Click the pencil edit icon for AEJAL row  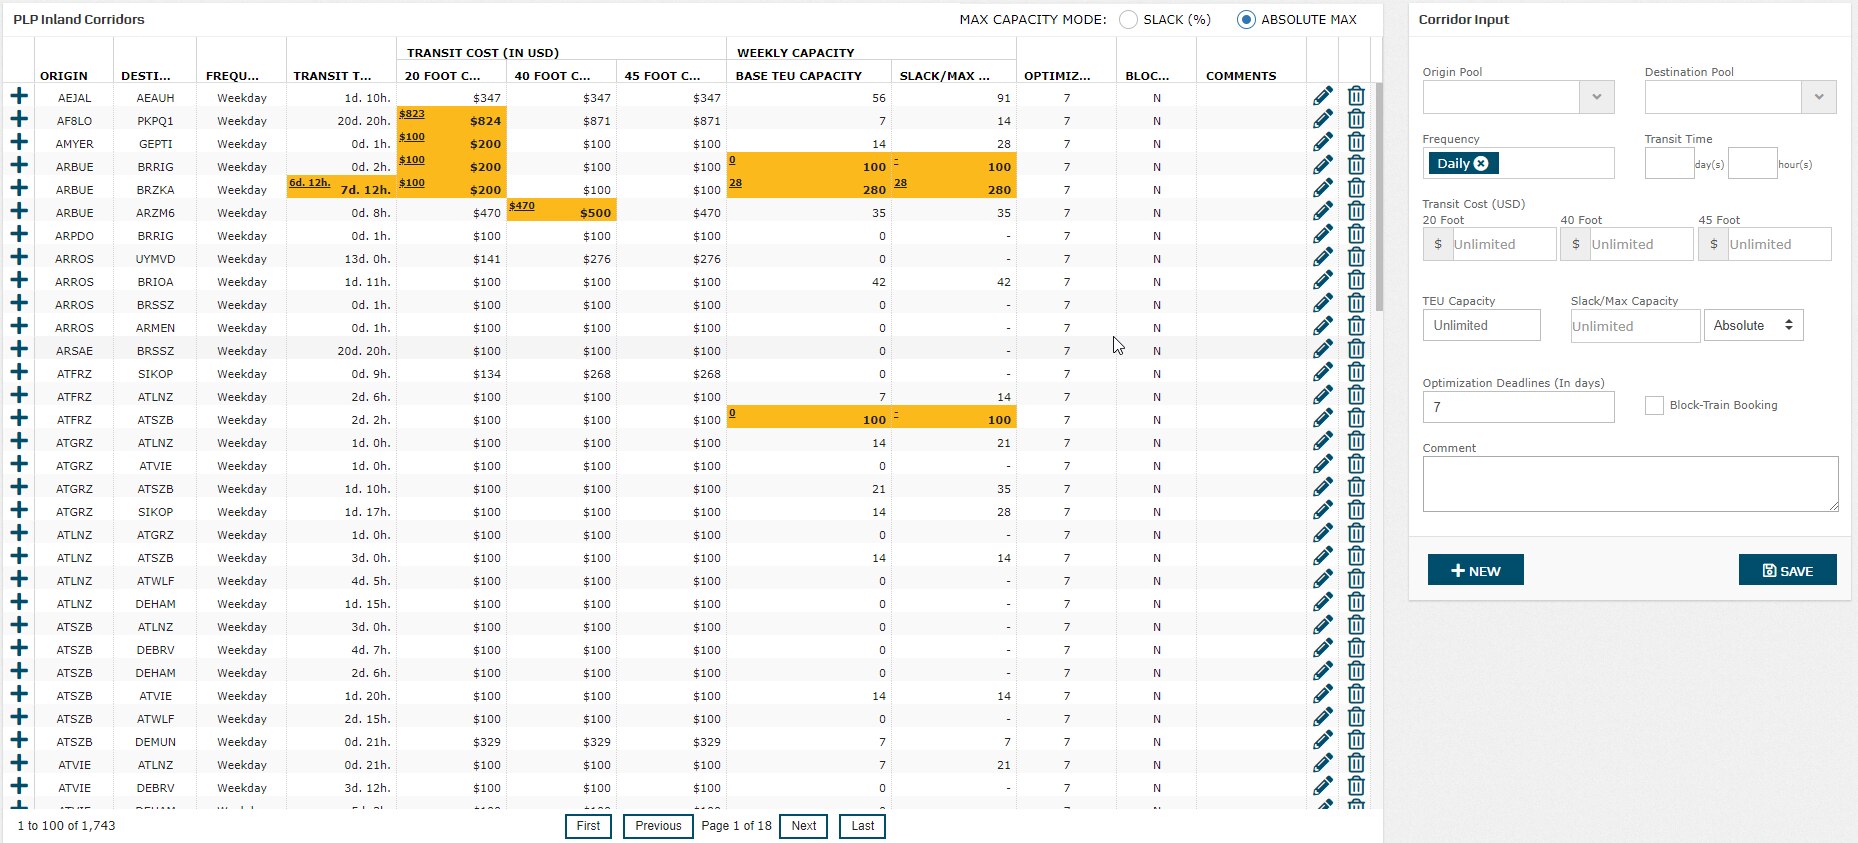(x=1322, y=96)
